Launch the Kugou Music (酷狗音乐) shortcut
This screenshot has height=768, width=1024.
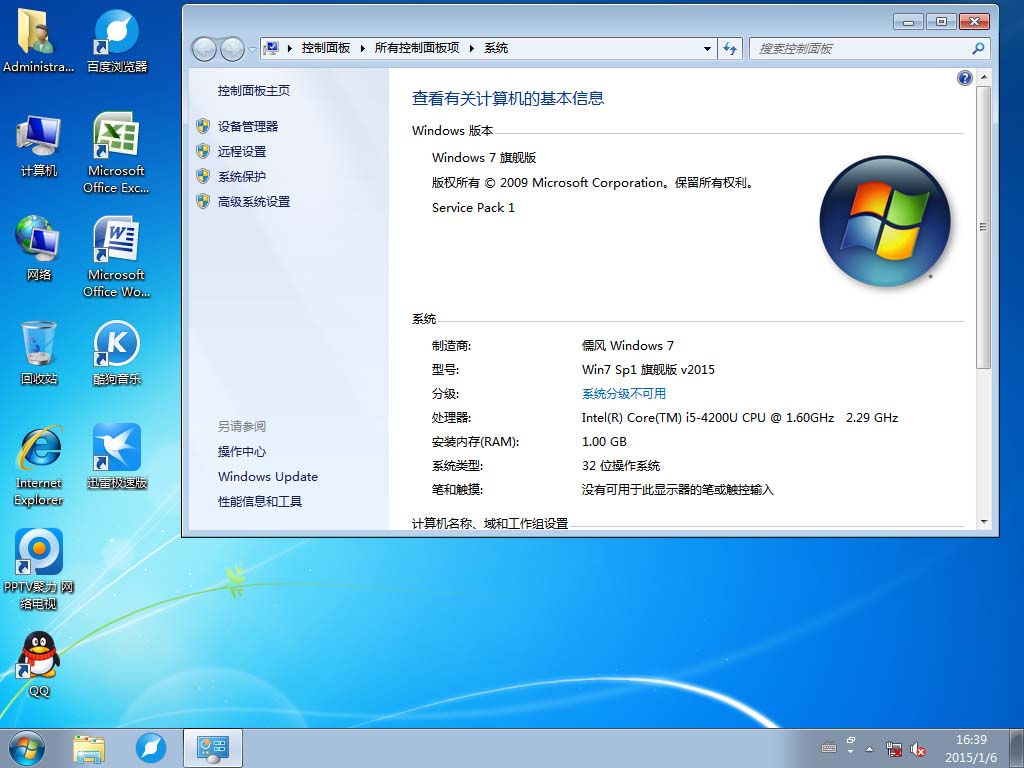tap(117, 353)
